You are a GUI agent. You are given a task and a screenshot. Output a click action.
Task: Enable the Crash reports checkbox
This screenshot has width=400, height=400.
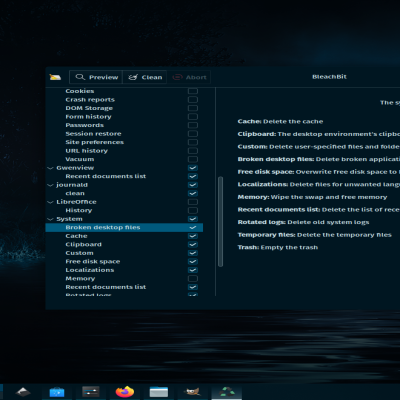(x=193, y=100)
